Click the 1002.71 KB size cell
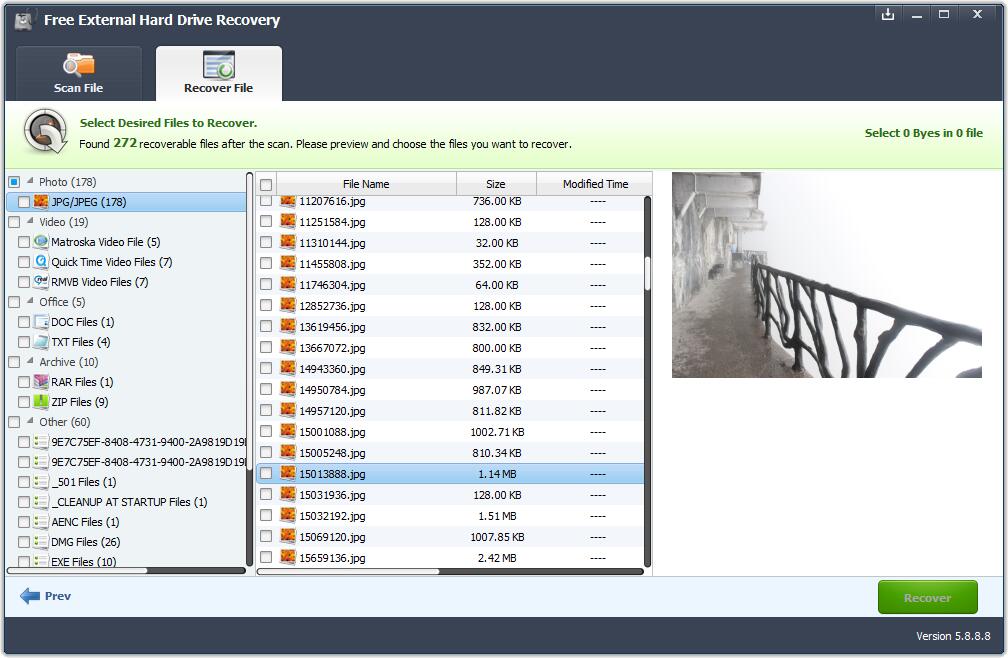 497,432
